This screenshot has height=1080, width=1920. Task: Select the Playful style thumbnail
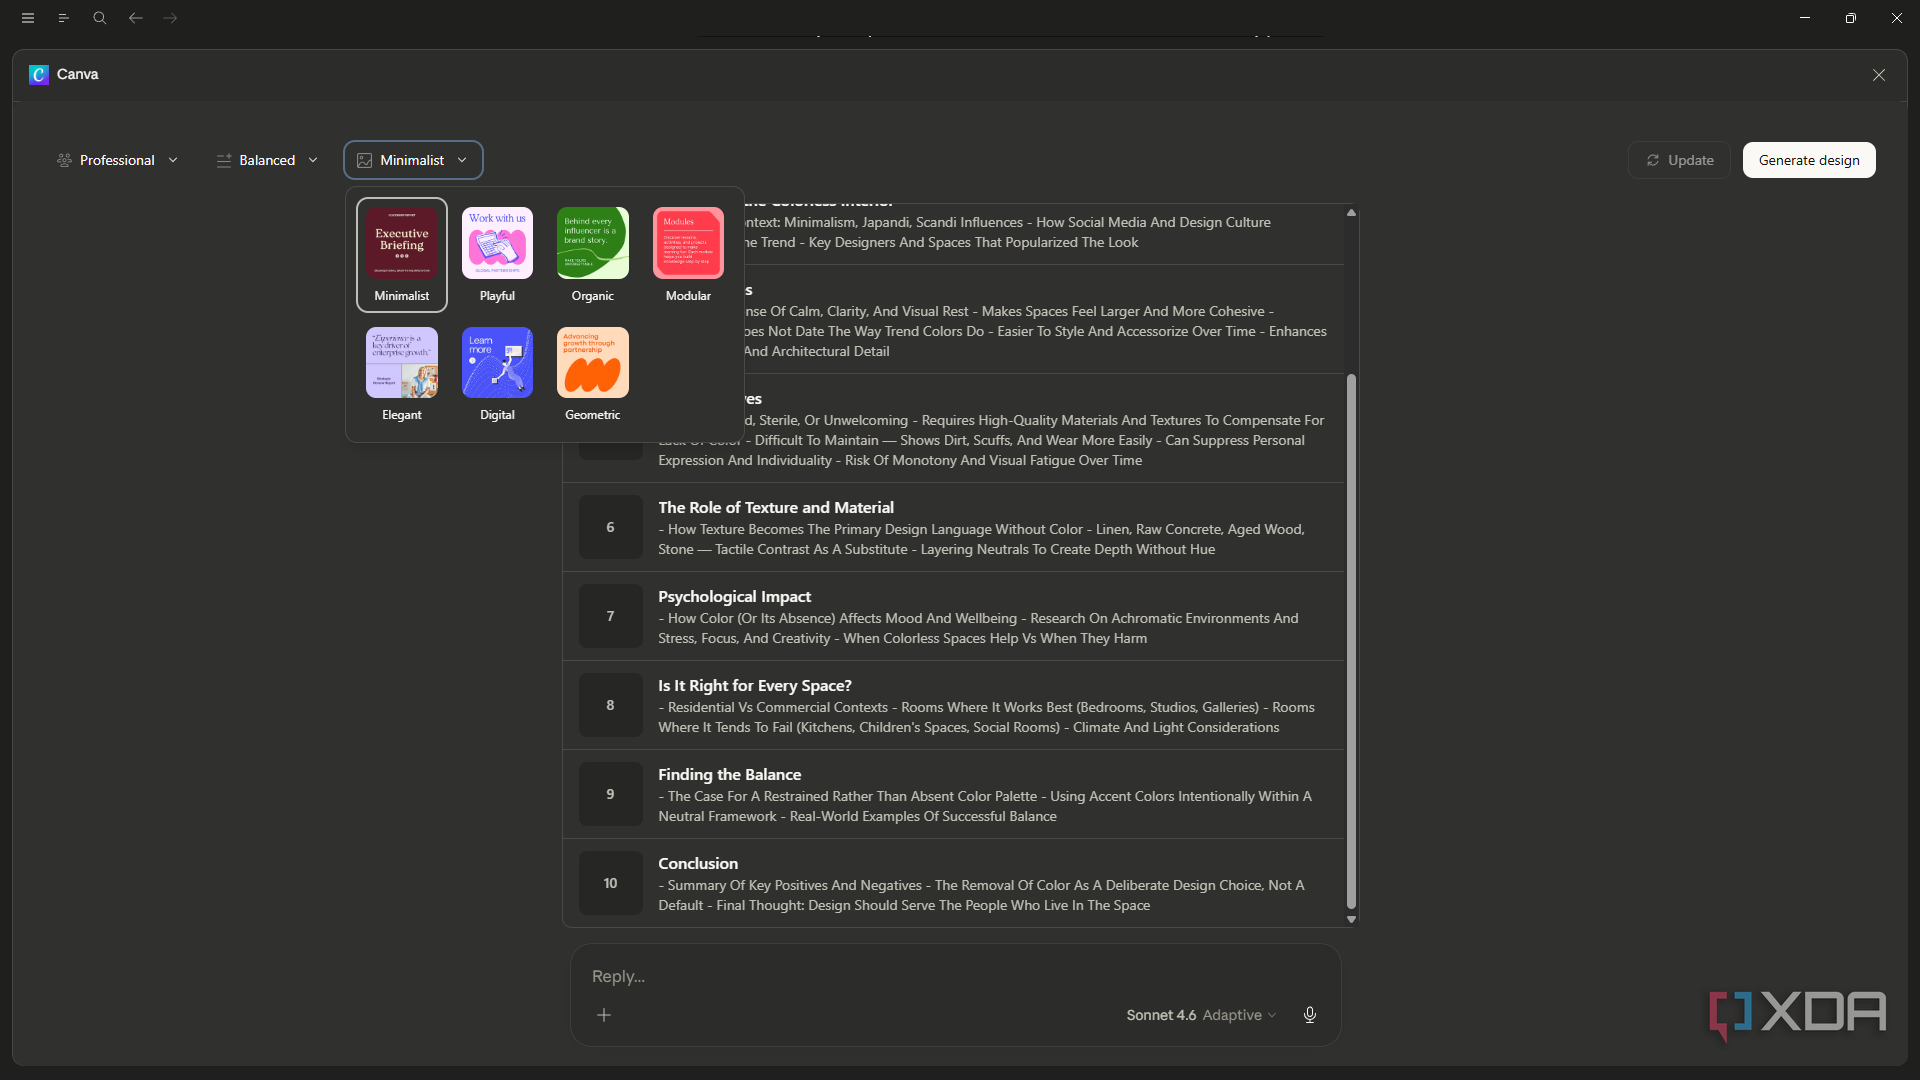(497, 255)
